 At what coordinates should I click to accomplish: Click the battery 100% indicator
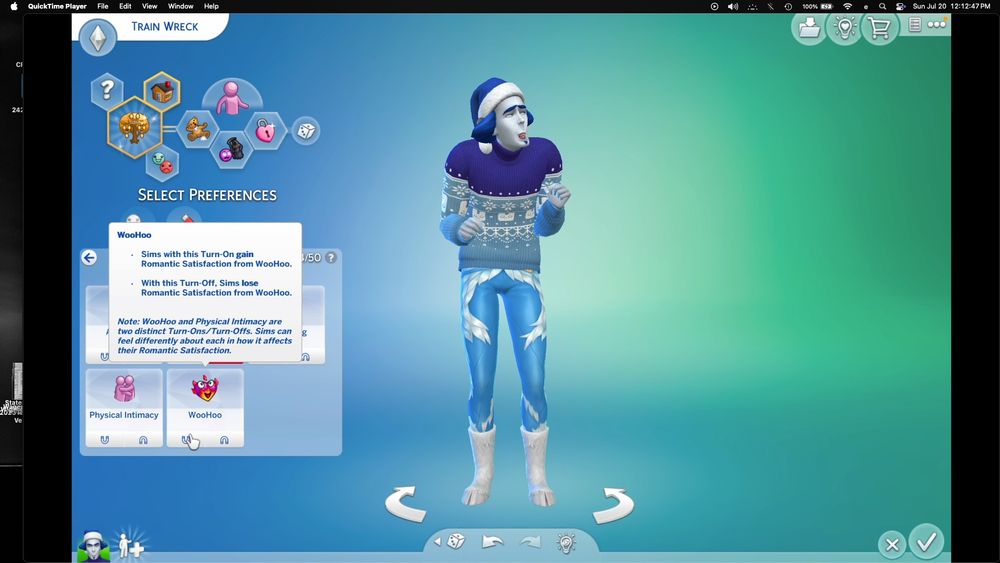click(818, 6)
